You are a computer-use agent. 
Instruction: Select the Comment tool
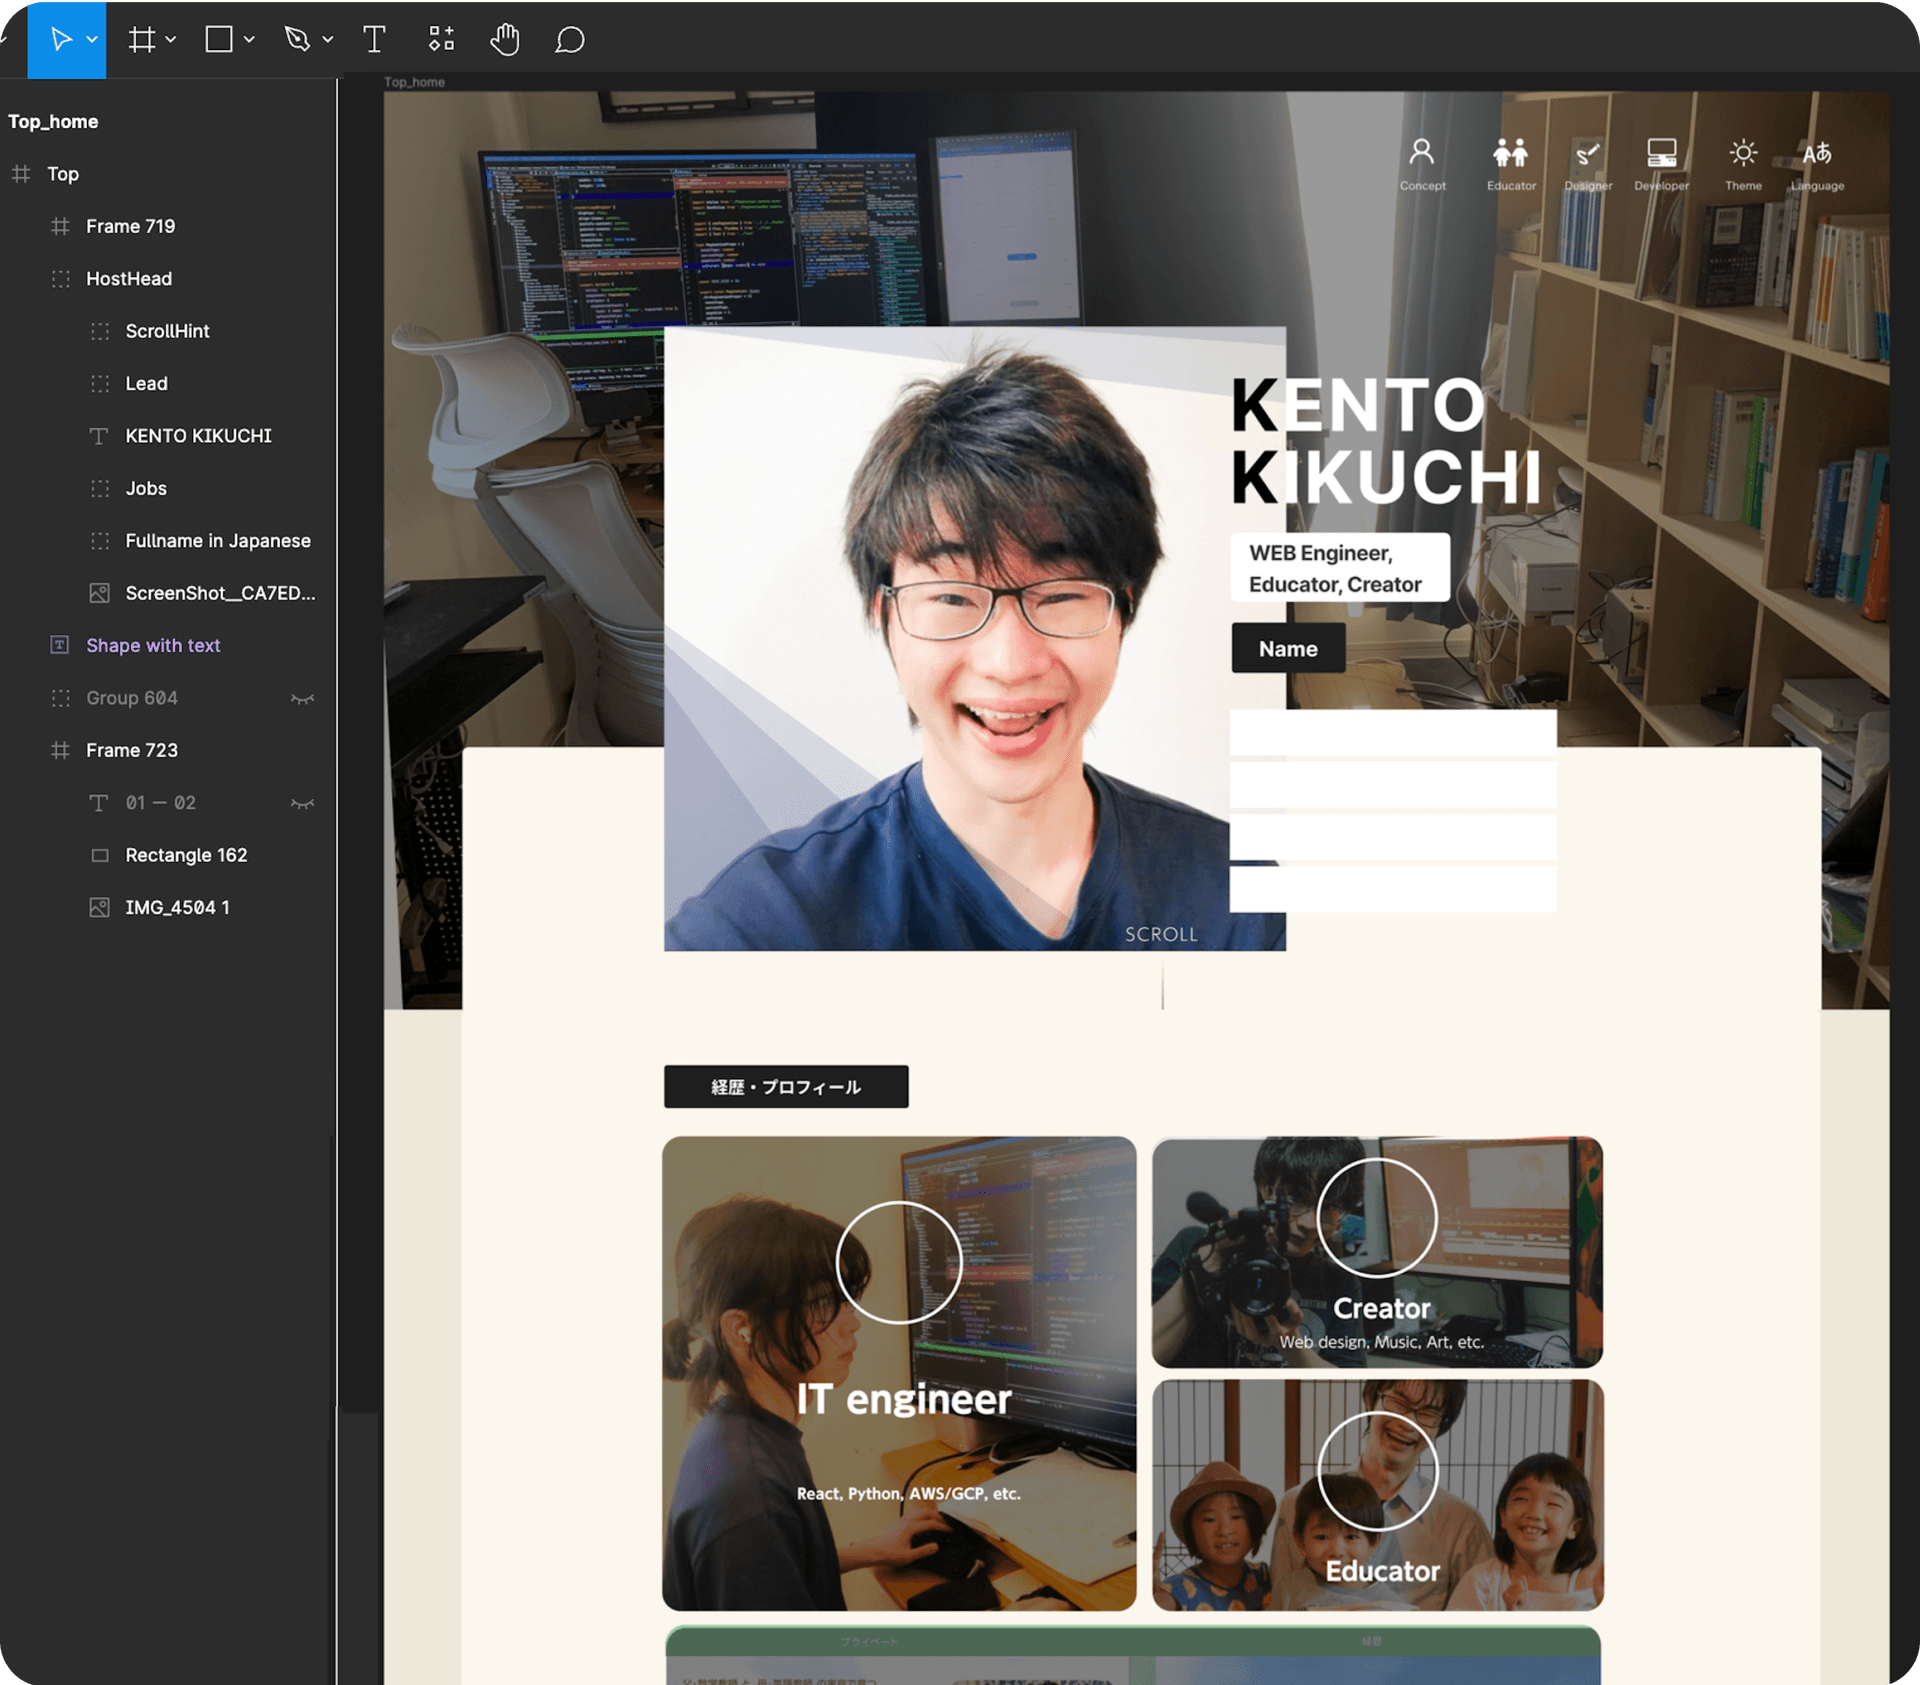coord(569,40)
